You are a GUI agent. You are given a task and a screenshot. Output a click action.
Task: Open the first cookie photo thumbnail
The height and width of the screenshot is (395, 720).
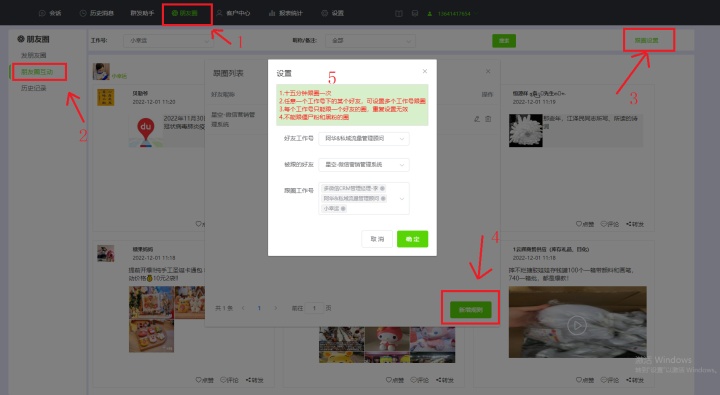151,302
